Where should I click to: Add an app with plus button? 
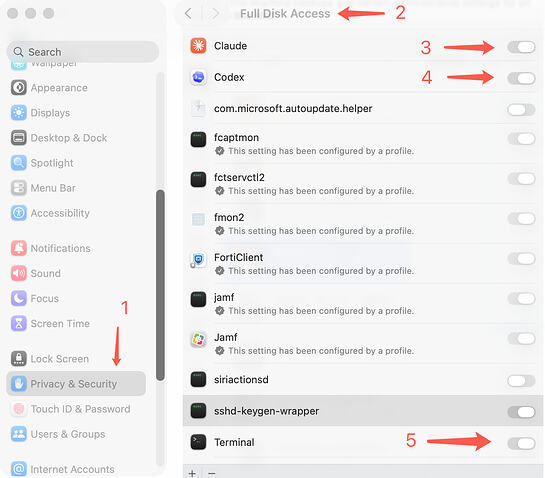coord(192,473)
